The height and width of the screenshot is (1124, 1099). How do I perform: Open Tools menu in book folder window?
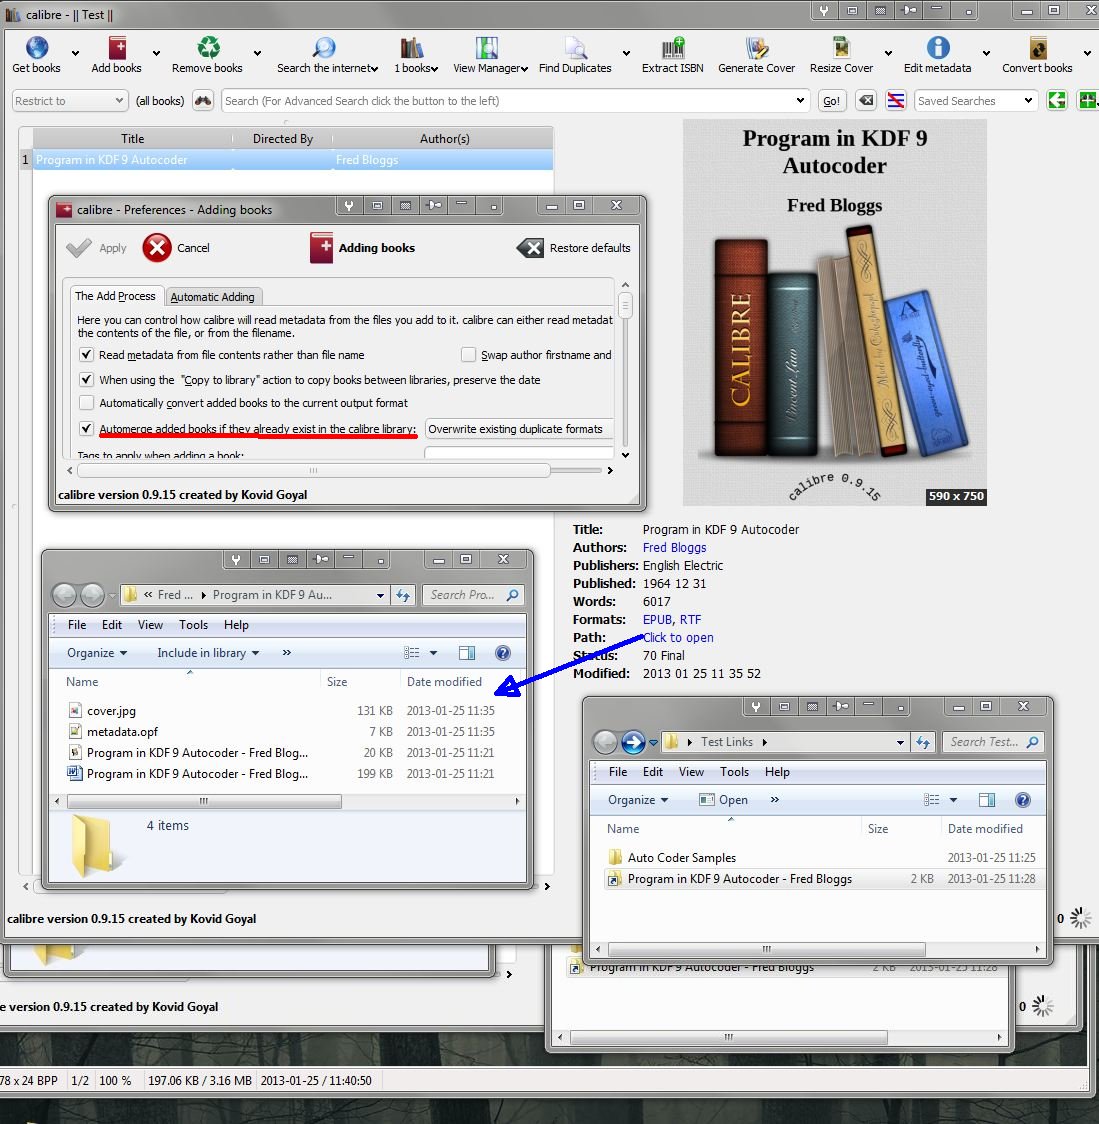(194, 625)
